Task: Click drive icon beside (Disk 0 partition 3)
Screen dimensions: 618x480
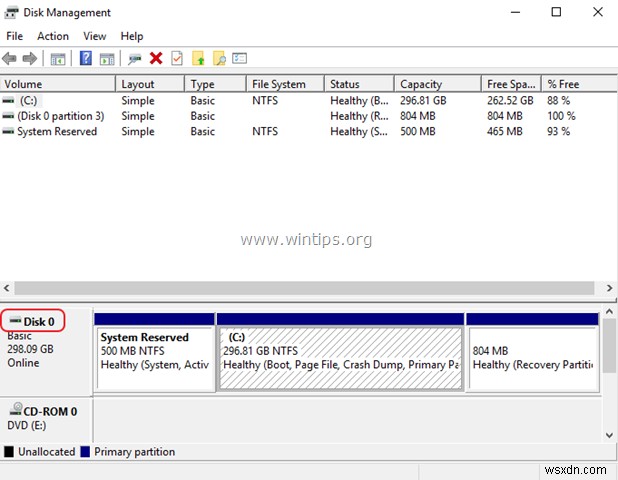Action: [x=8, y=116]
